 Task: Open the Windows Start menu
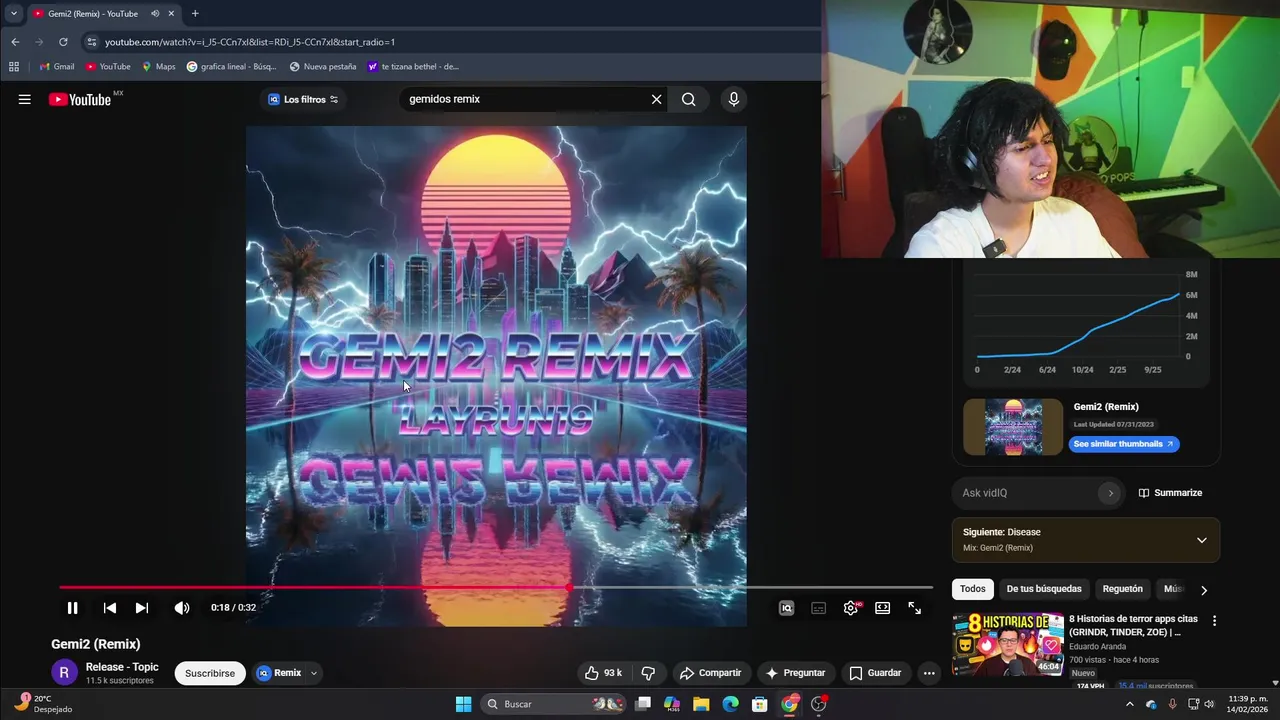(464, 704)
